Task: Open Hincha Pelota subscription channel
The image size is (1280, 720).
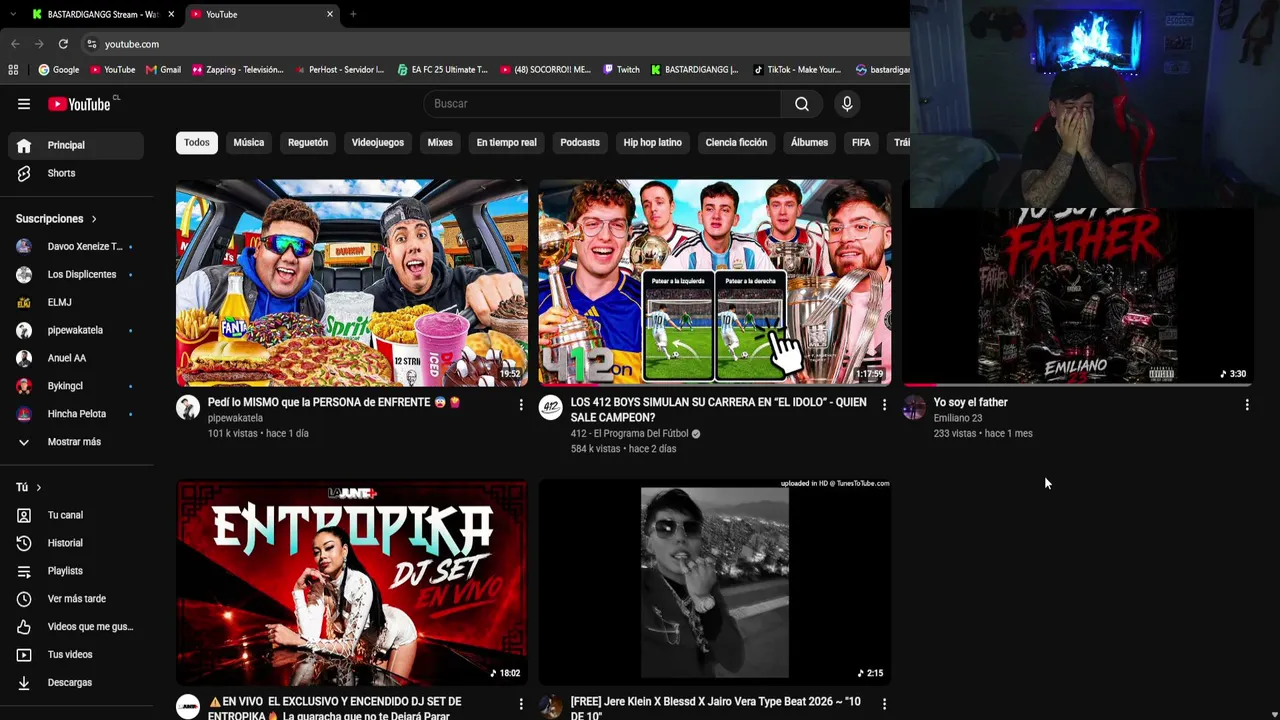Action: 76,414
